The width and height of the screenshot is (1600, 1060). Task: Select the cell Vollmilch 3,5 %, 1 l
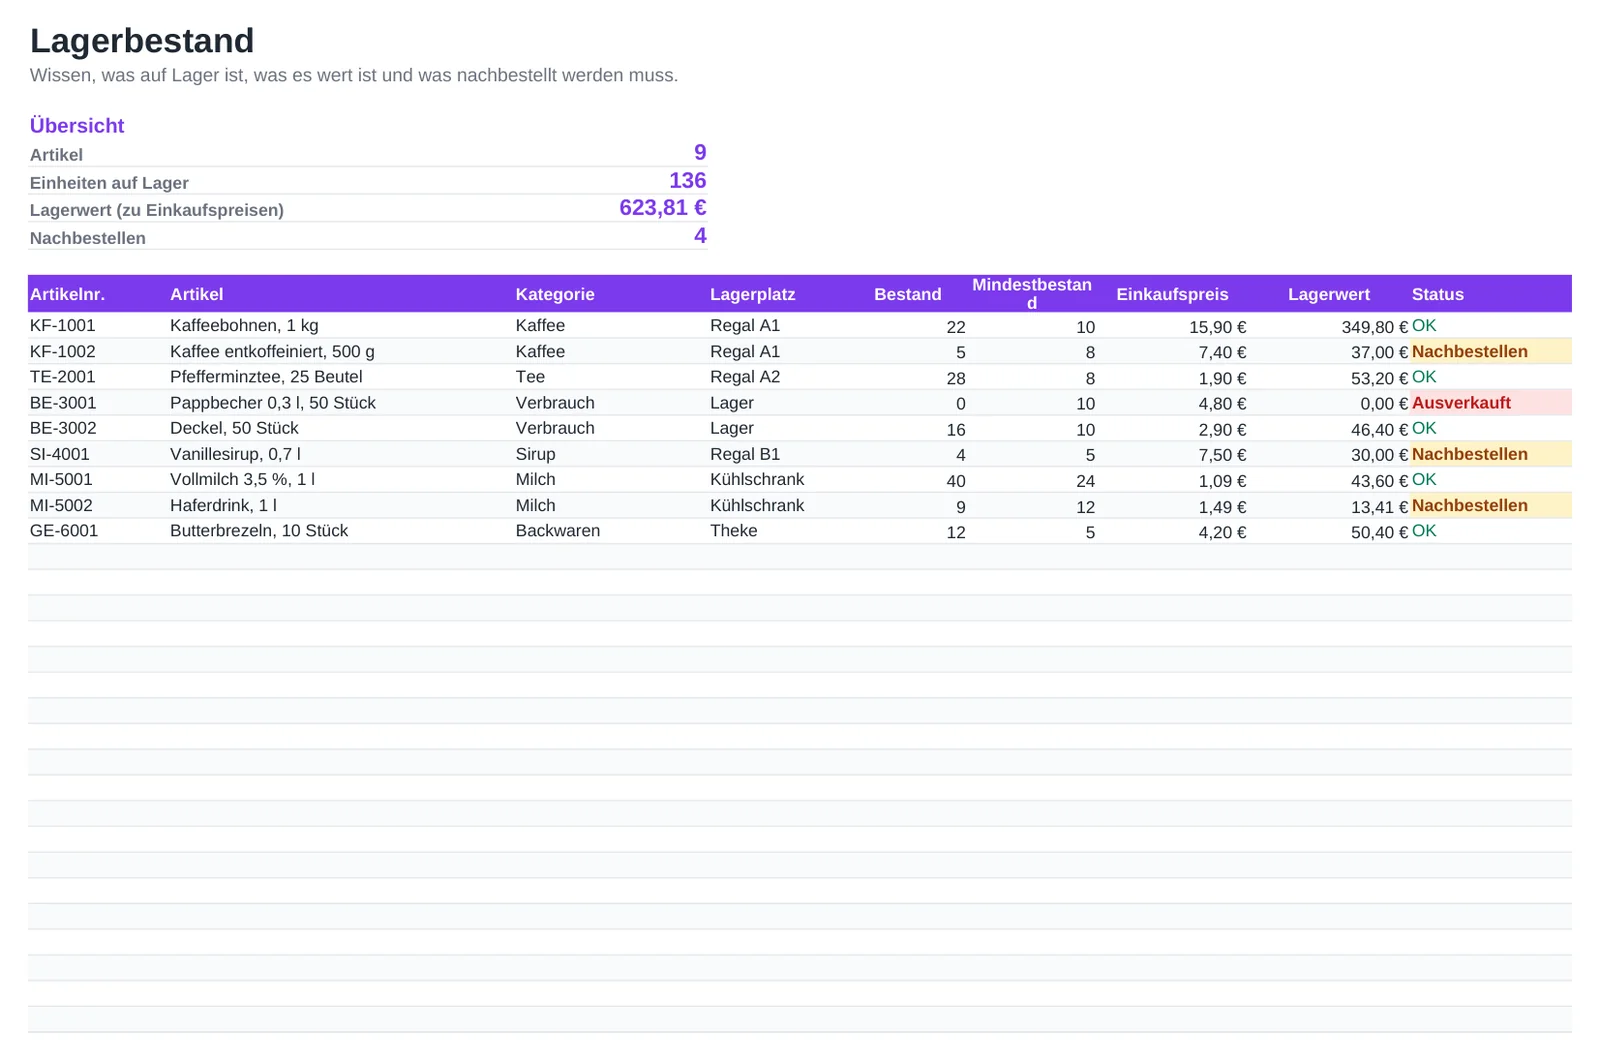pyautogui.click(x=242, y=479)
